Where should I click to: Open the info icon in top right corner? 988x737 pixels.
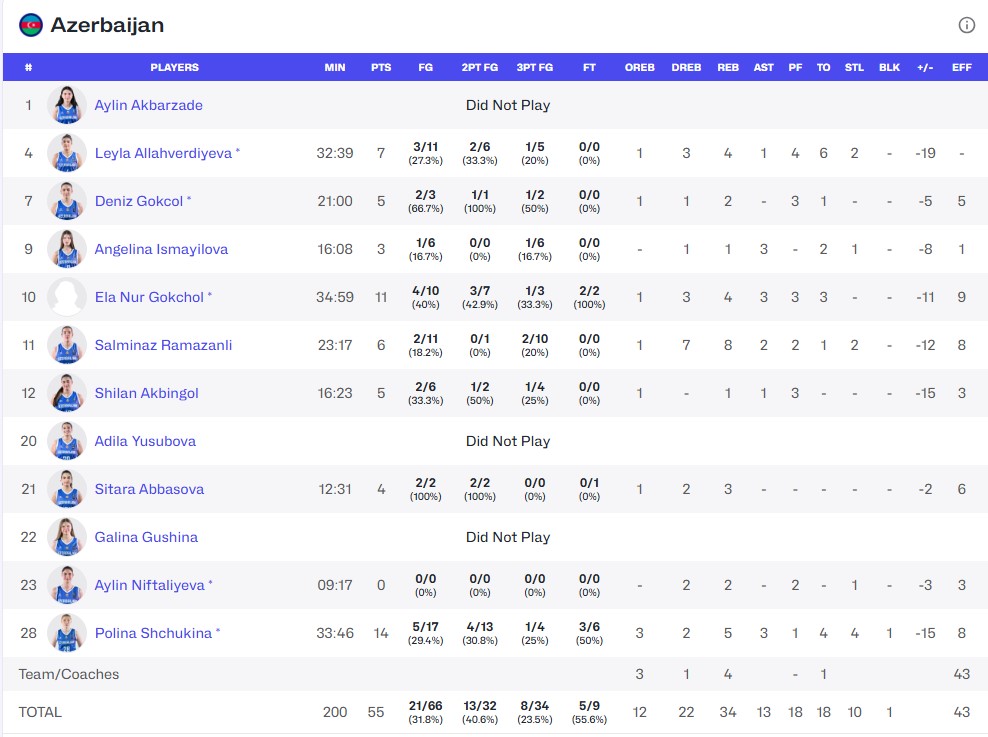tap(966, 25)
